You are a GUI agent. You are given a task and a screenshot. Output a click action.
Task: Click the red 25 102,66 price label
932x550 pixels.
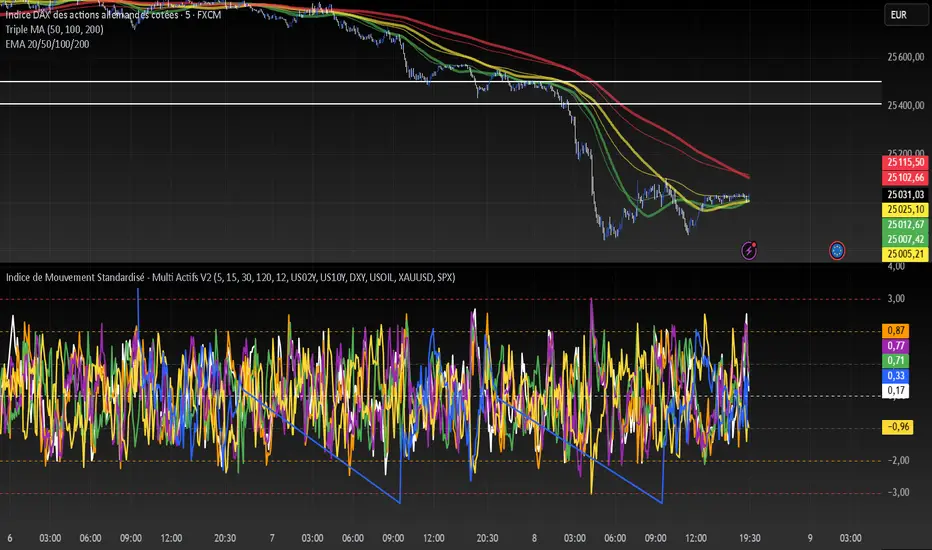tap(905, 177)
